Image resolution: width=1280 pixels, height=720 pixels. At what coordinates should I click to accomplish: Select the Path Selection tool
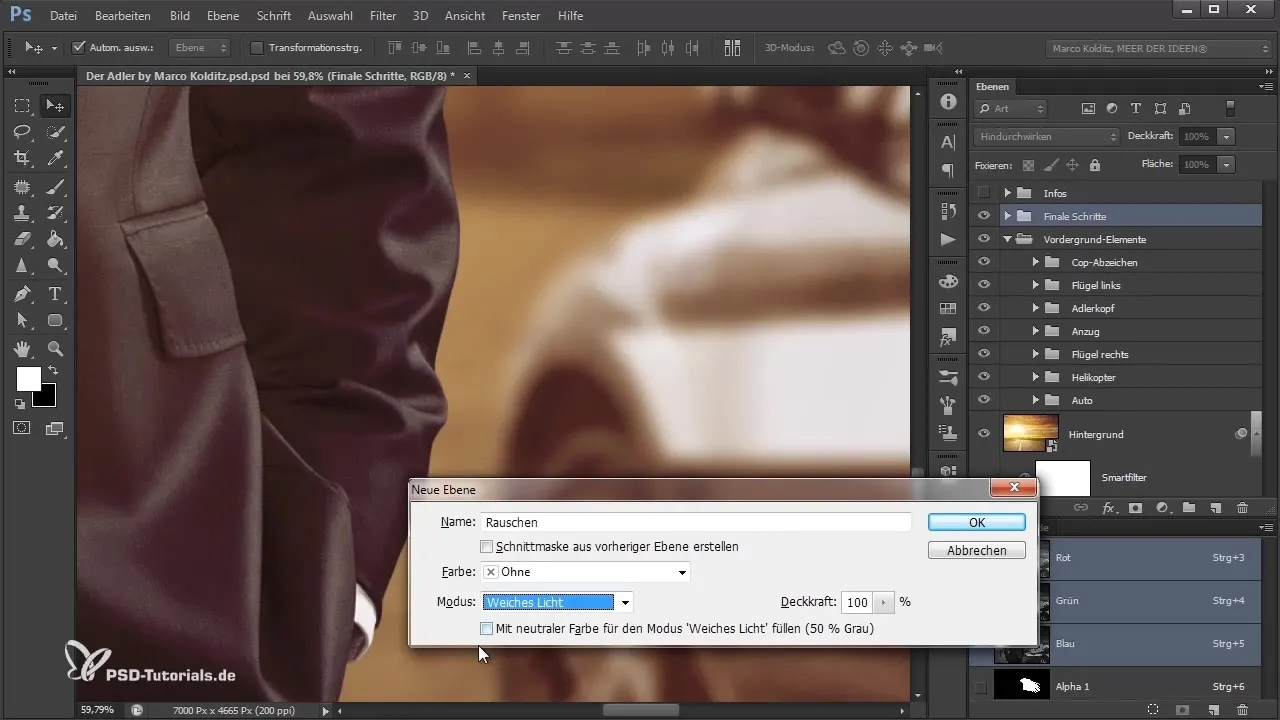(x=22, y=321)
